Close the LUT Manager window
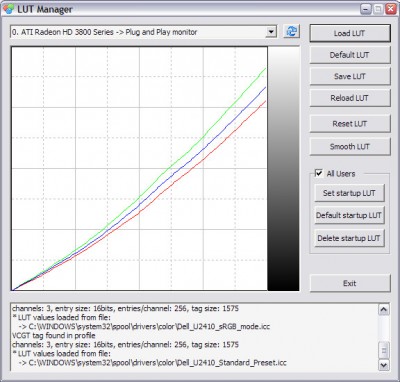This screenshot has width=400, height=382. click(x=391, y=9)
